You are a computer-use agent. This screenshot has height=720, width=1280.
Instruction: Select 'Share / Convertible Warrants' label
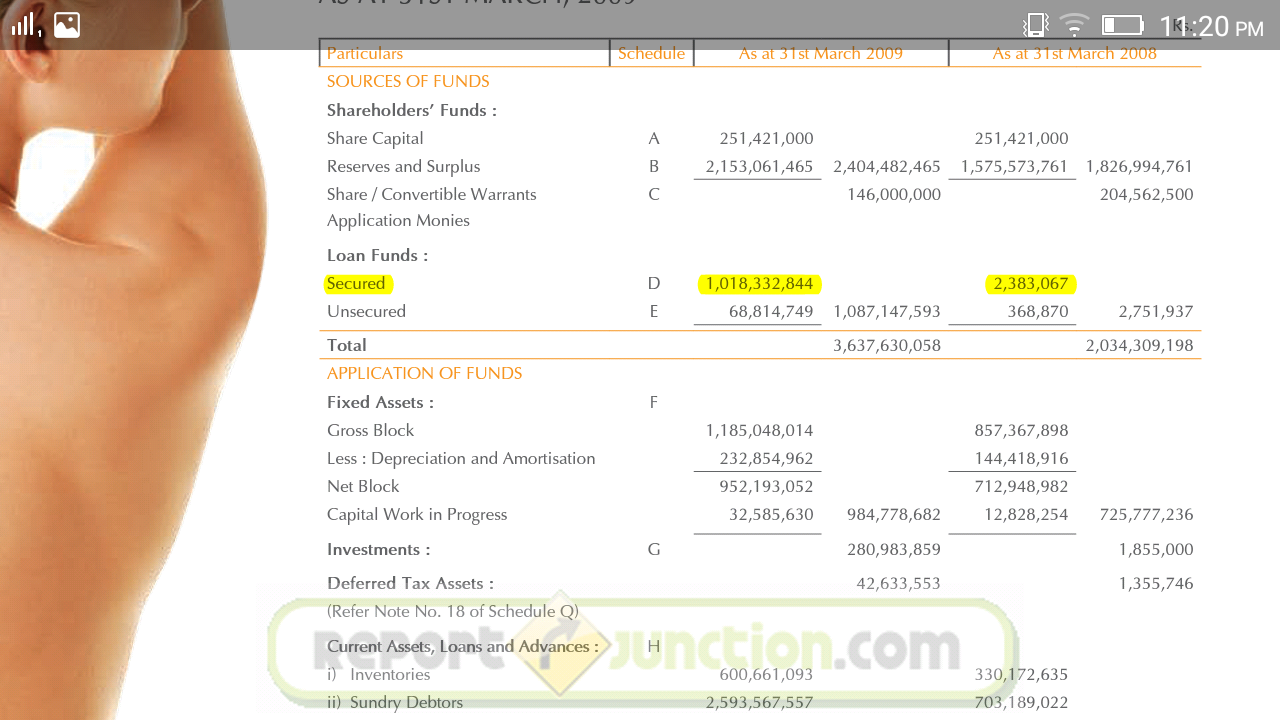(432, 194)
